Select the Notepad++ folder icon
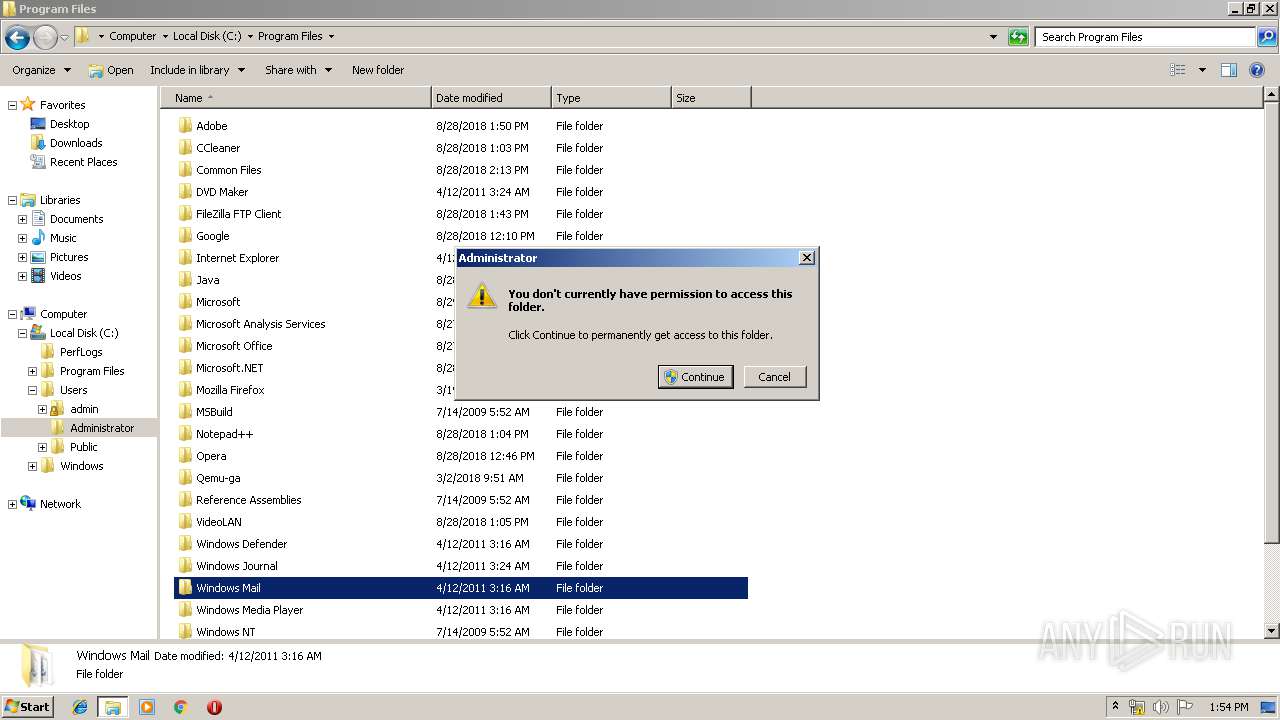Image resolution: width=1280 pixels, height=720 pixels. click(x=185, y=434)
